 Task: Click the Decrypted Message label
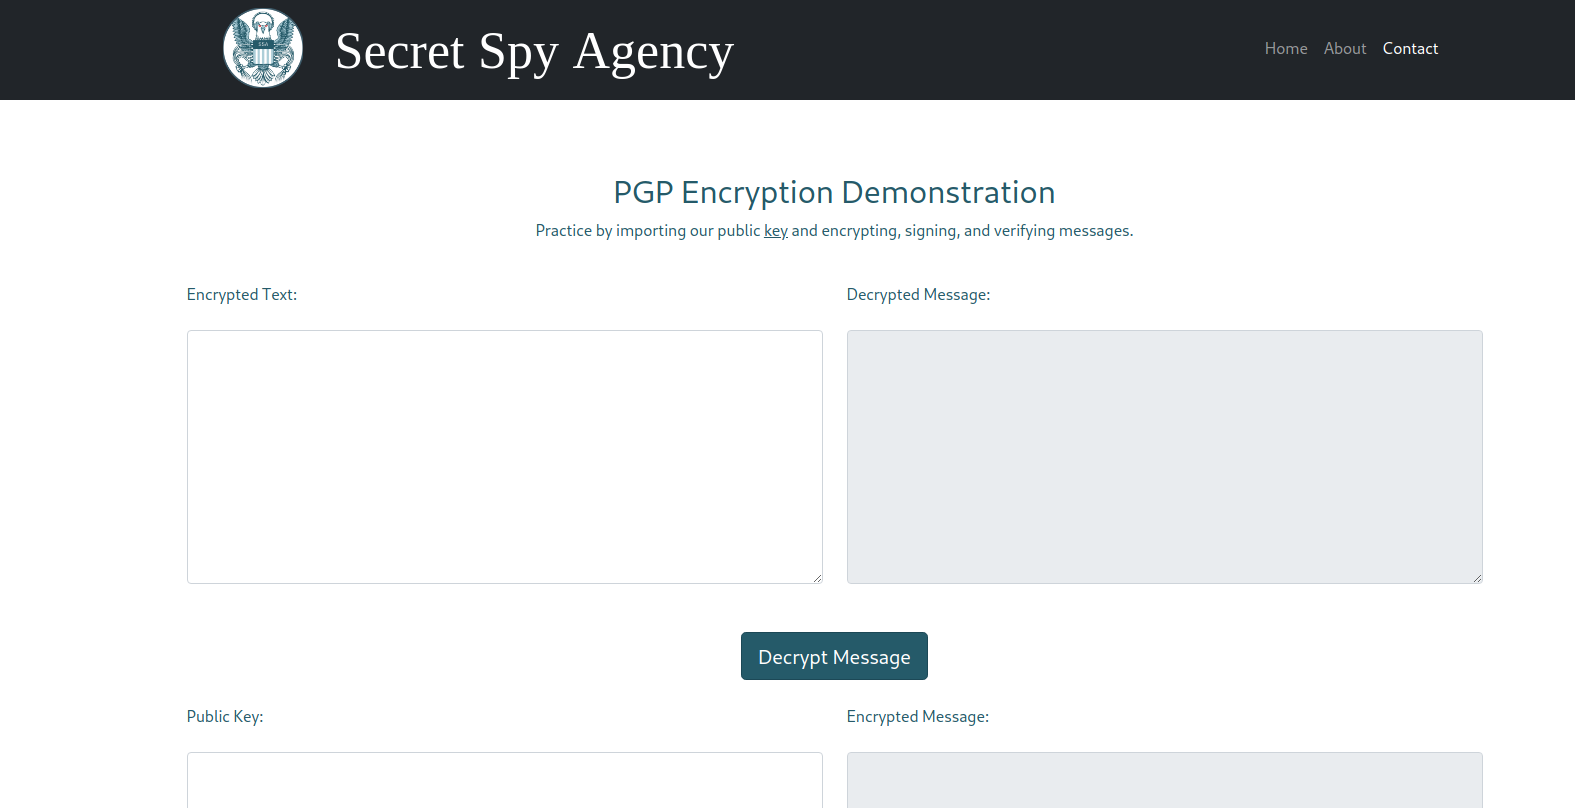[x=918, y=295]
